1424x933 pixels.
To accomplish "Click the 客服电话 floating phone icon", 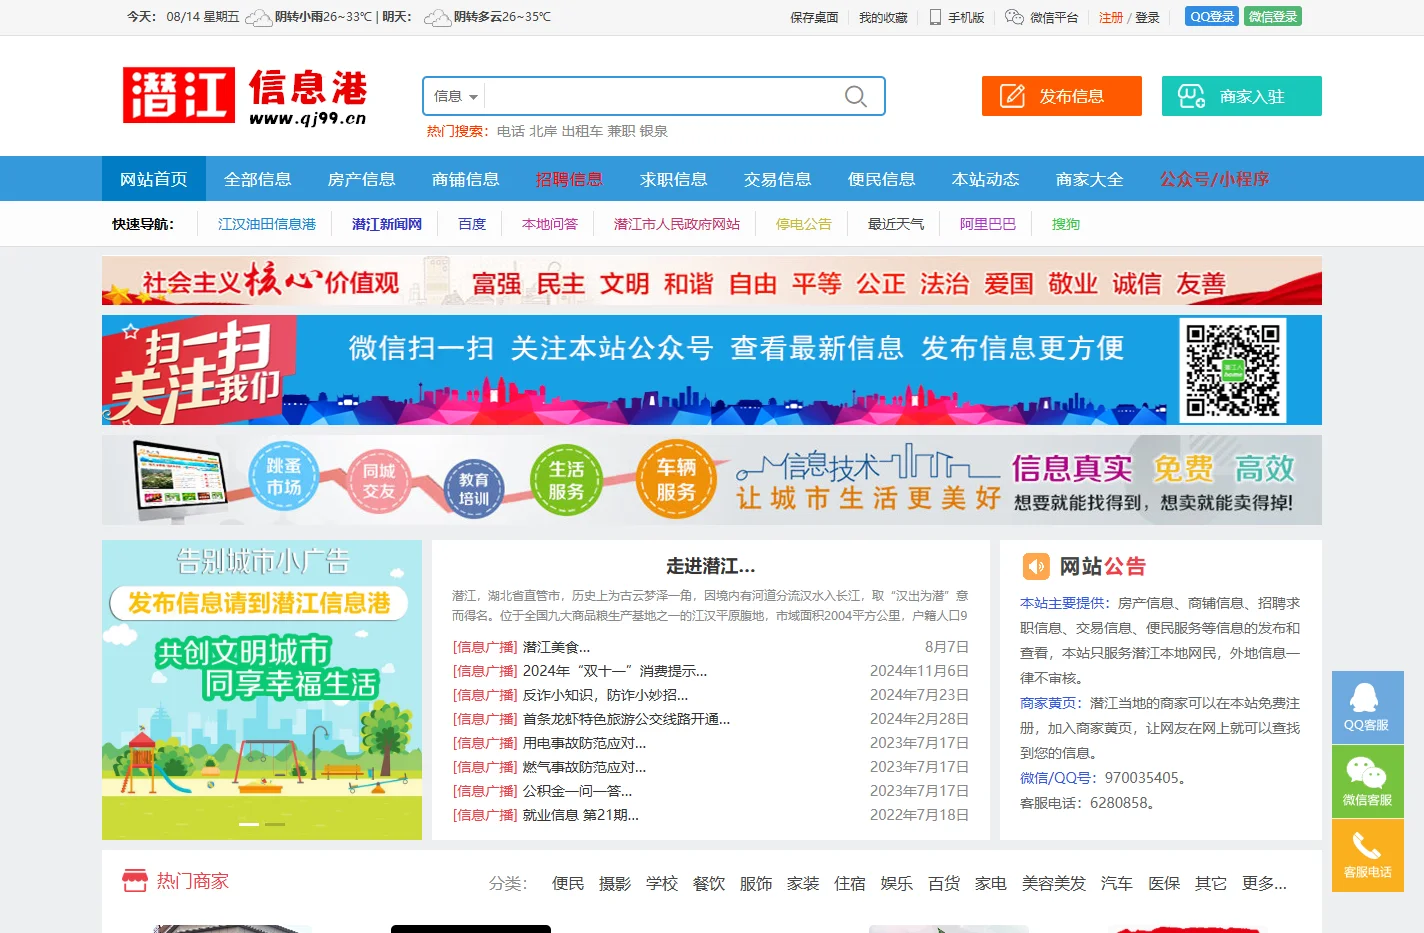I will pyautogui.click(x=1366, y=855).
